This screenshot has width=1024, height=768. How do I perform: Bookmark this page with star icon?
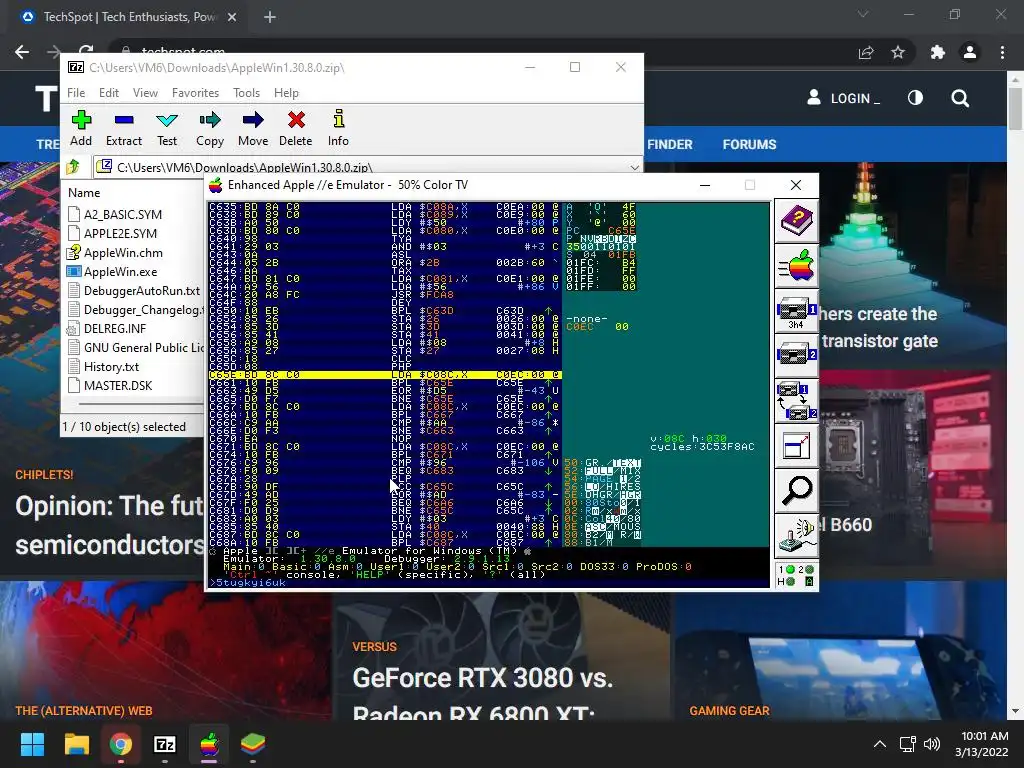click(x=898, y=52)
